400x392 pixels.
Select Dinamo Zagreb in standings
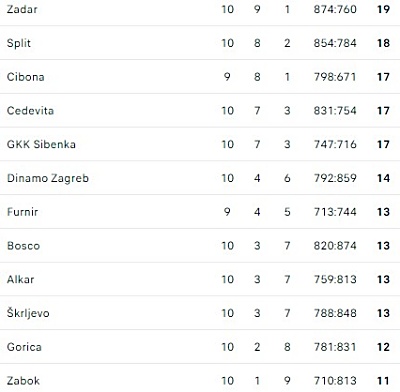(48, 178)
